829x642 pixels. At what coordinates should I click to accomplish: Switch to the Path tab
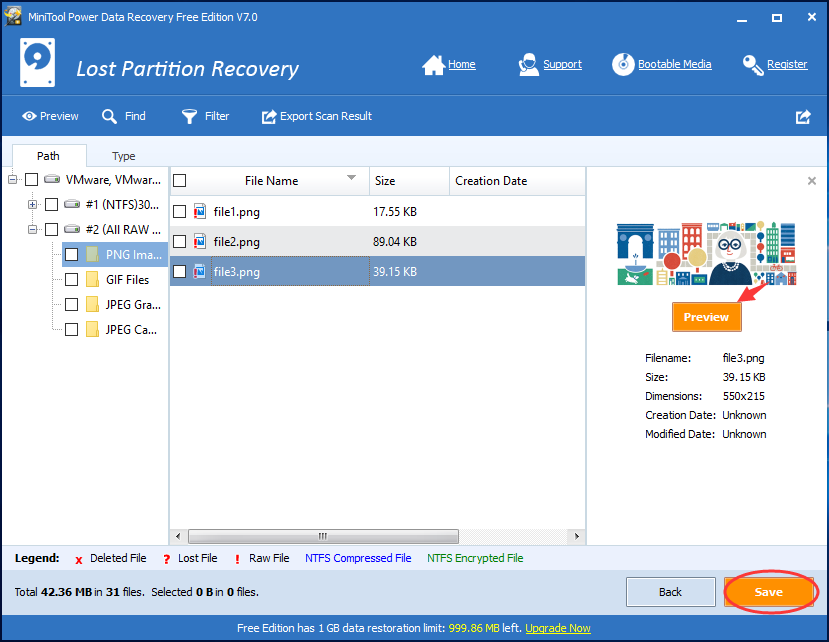click(x=49, y=156)
